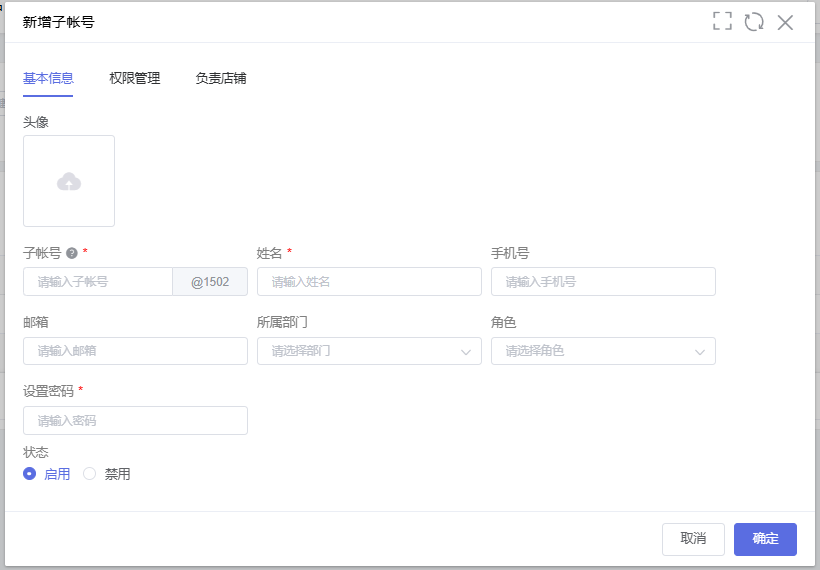Viewport: 820px width, 570px height.
Task: Select the 禁用 status radio button
Action: [x=89, y=474]
